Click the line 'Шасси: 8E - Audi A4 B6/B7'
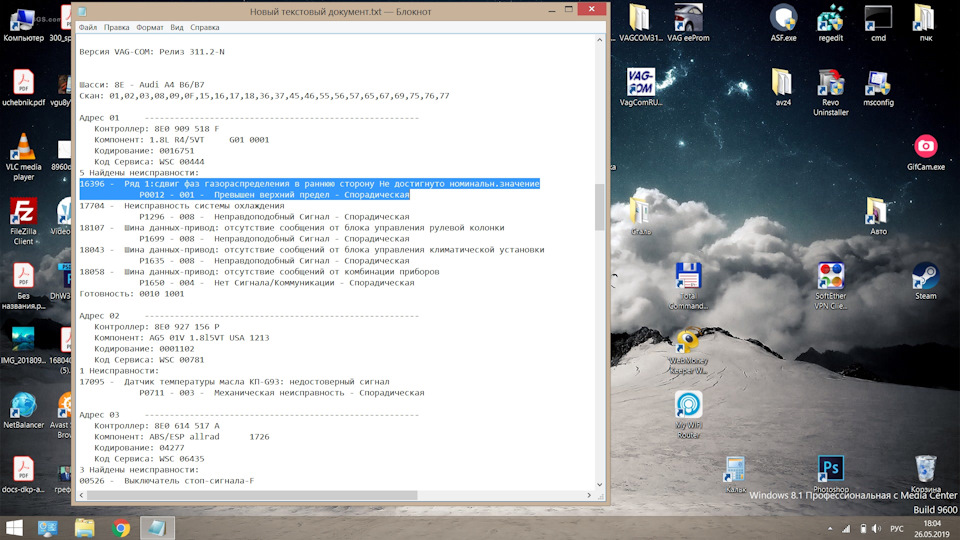This screenshot has height=540, width=960. click(x=142, y=84)
